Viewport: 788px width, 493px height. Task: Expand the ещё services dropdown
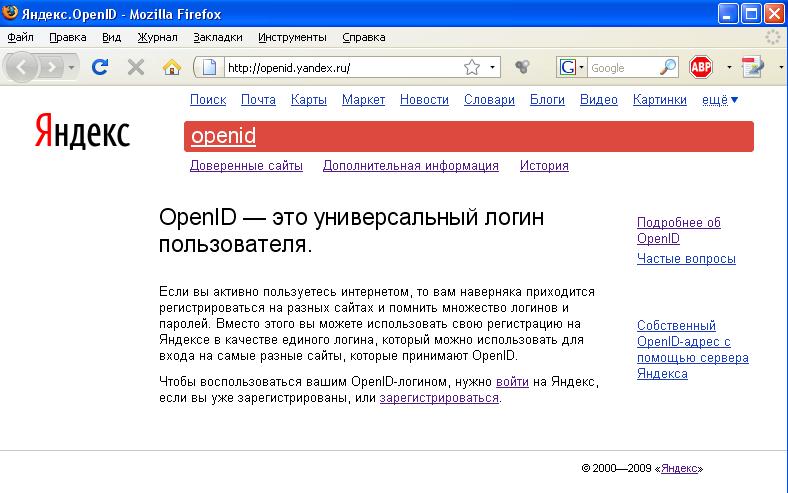click(x=720, y=100)
